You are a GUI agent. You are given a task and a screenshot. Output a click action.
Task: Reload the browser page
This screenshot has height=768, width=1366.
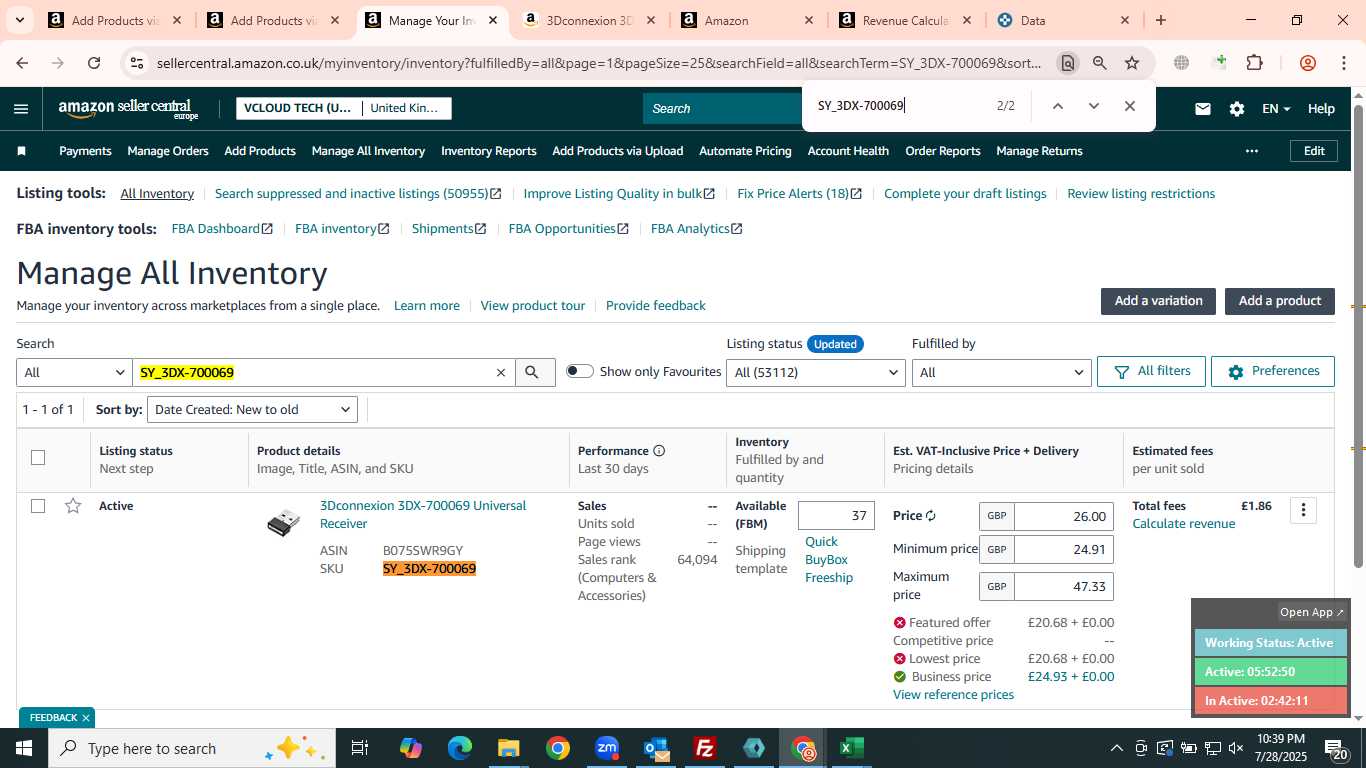(x=94, y=63)
